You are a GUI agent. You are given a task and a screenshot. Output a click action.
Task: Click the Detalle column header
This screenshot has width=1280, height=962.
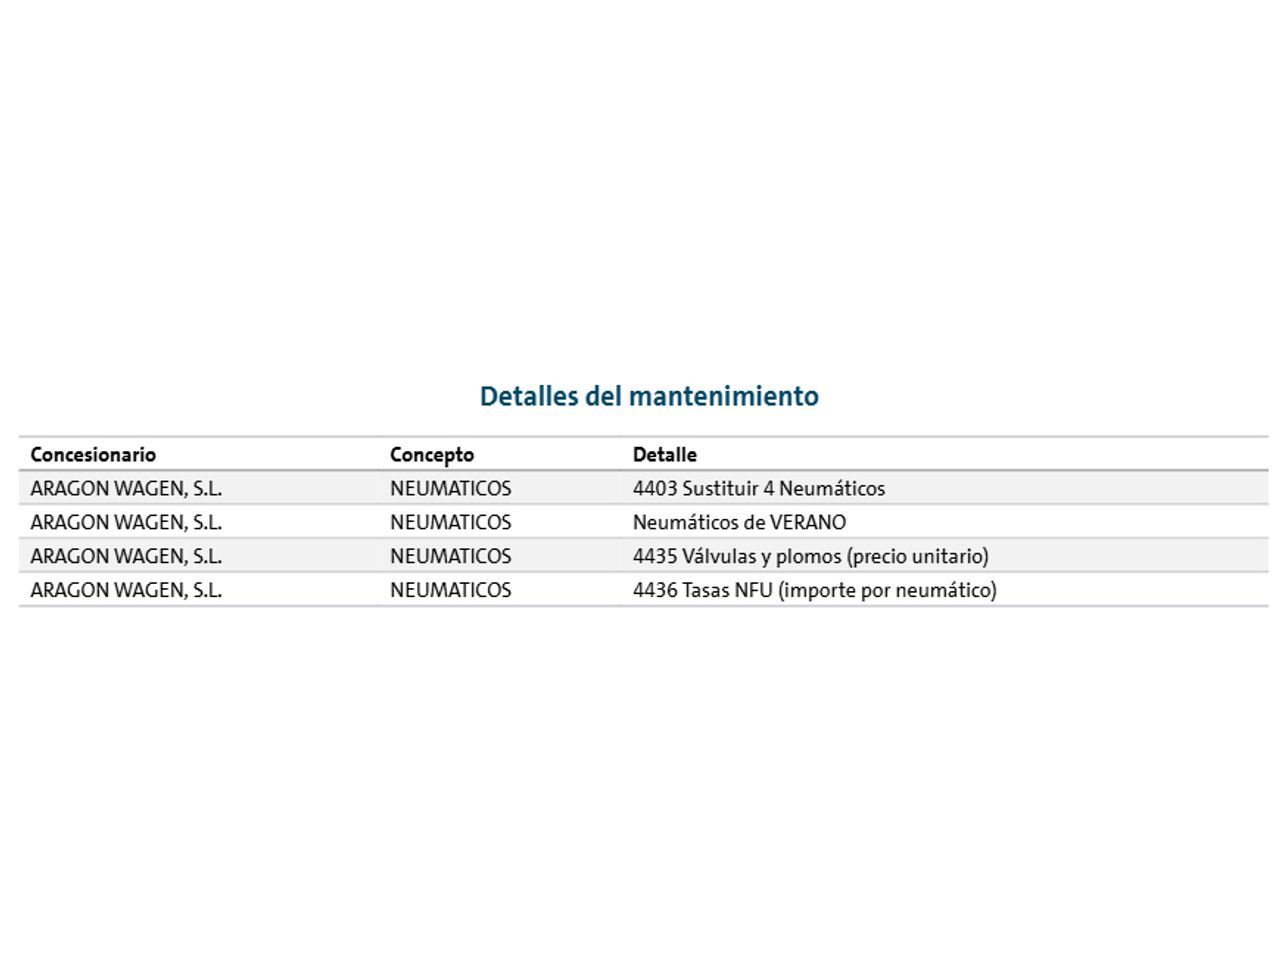[664, 454]
